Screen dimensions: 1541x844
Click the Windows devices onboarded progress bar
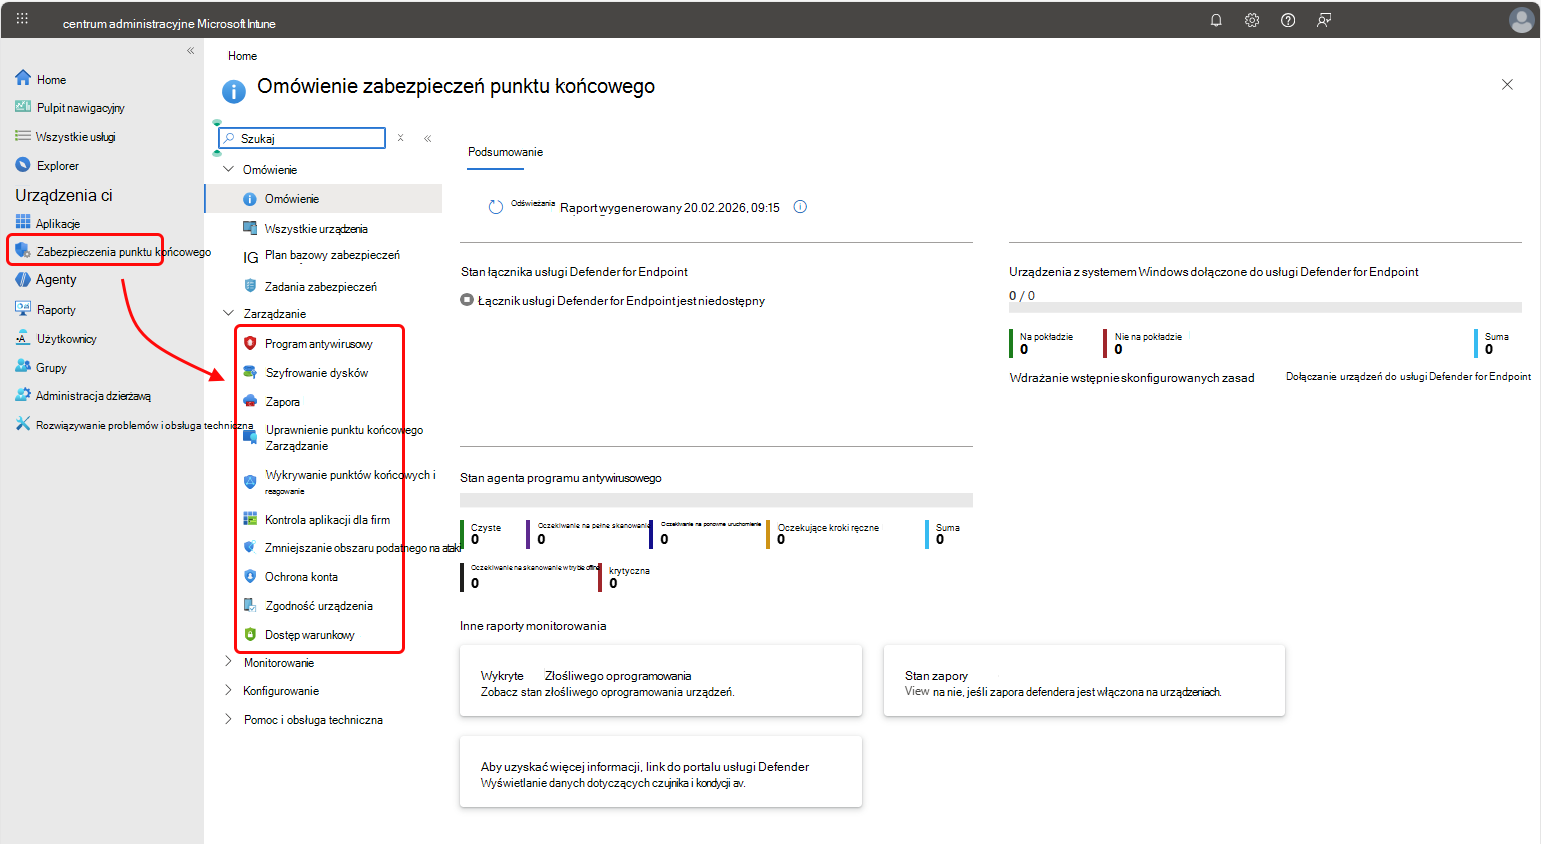1265,308
